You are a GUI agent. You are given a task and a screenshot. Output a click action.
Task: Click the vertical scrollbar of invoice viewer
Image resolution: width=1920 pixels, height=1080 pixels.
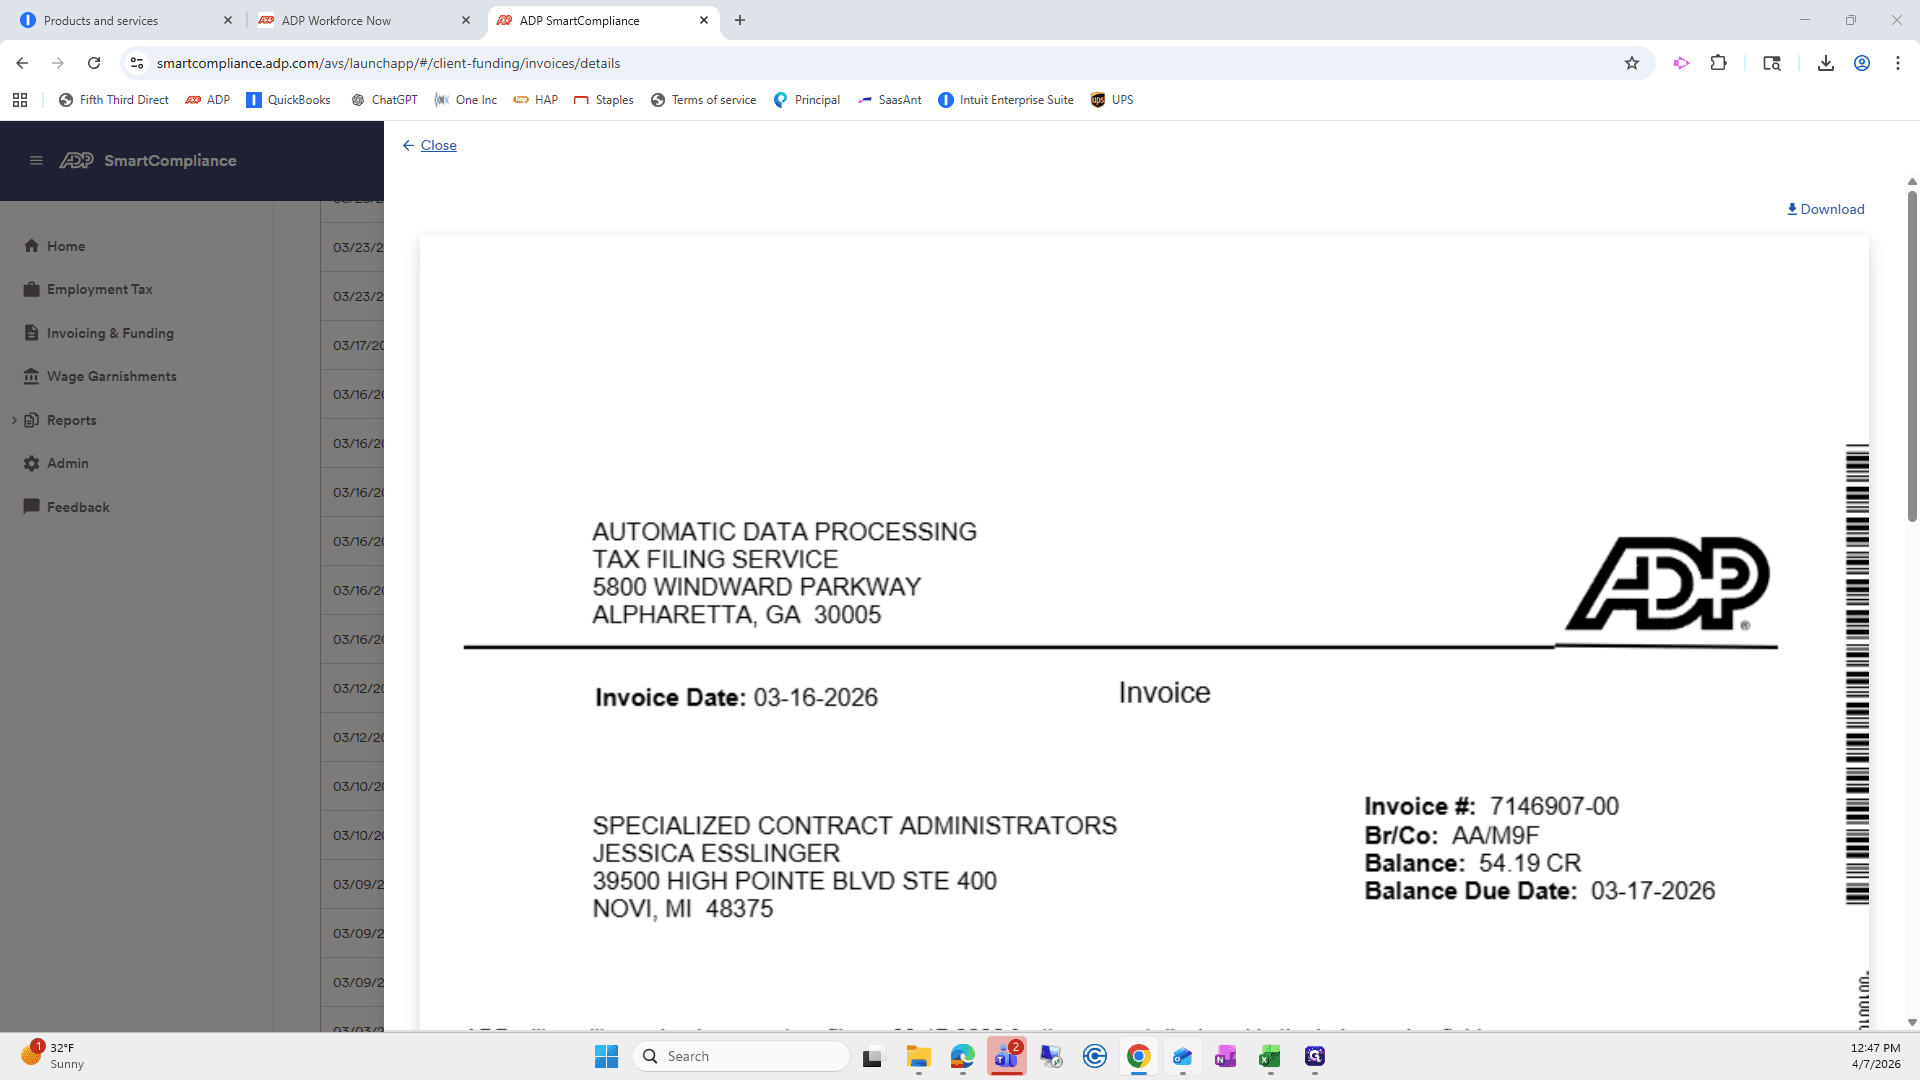click(x=1912, y=355)
